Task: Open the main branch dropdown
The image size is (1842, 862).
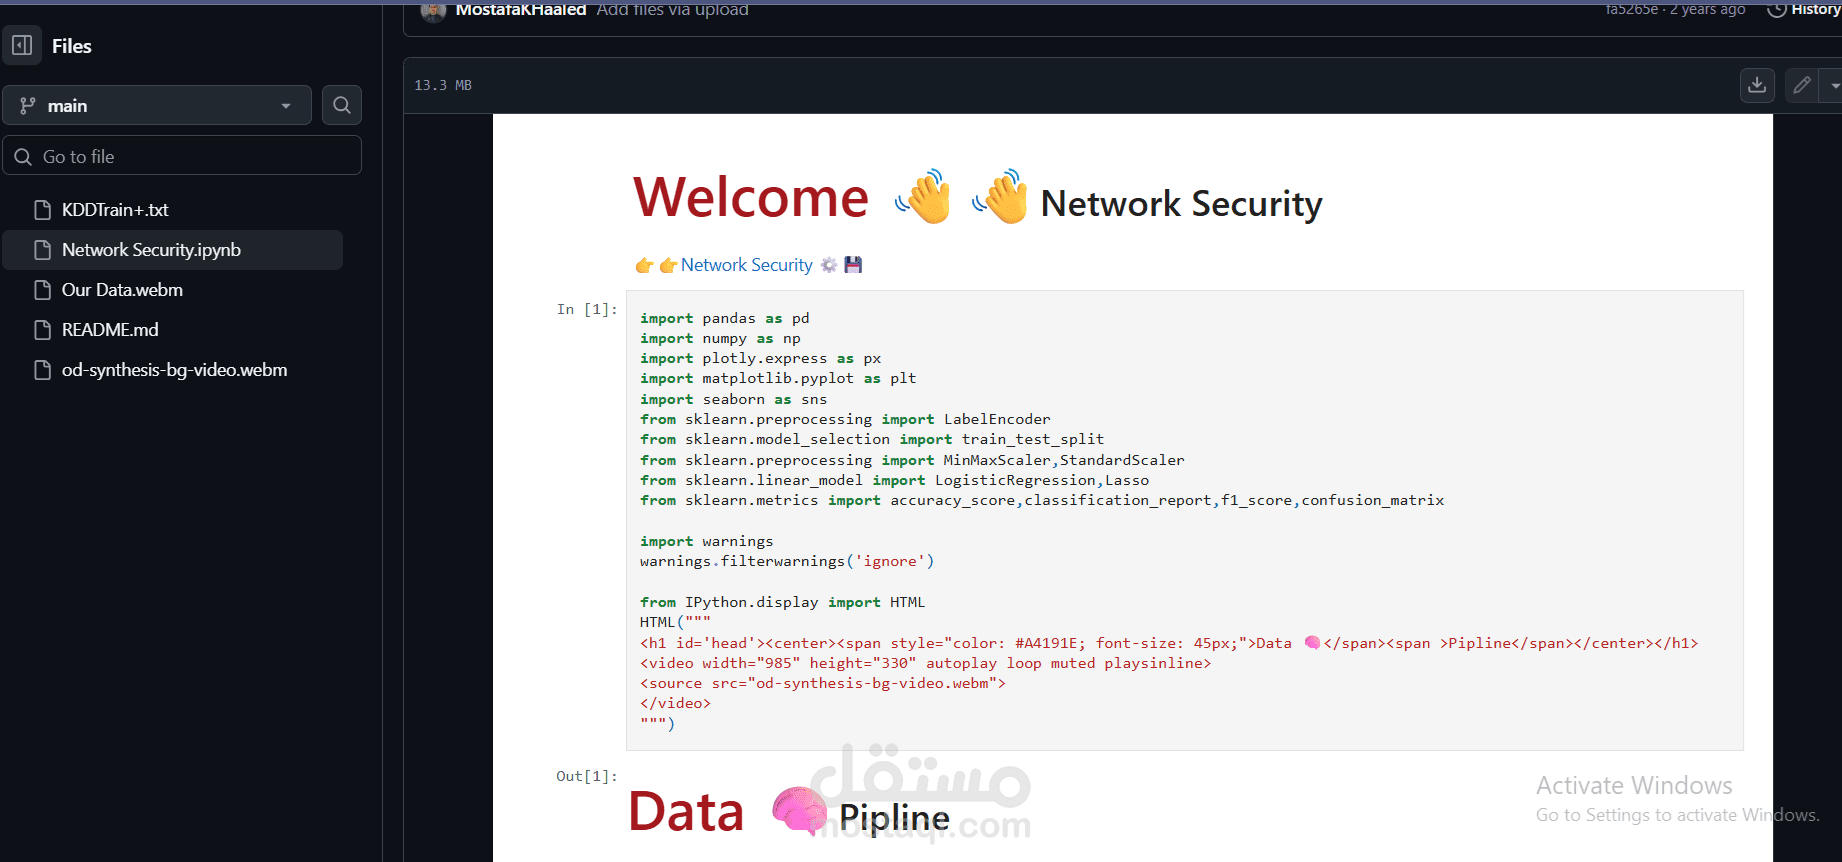Action: coord(157,105)
